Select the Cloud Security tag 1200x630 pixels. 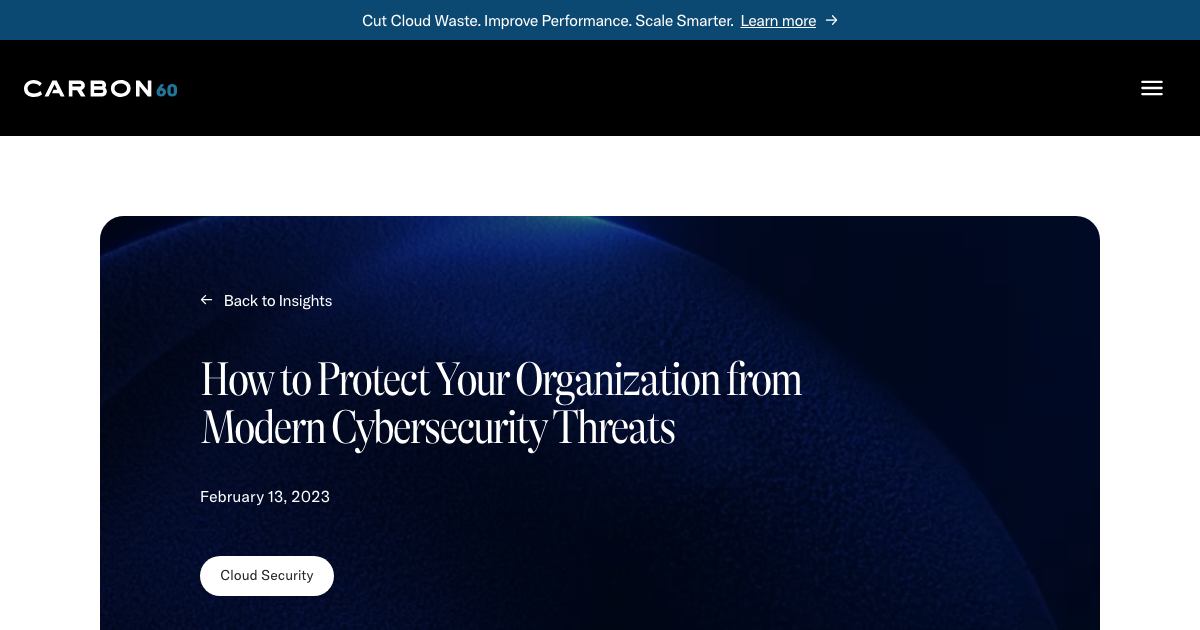267,576
